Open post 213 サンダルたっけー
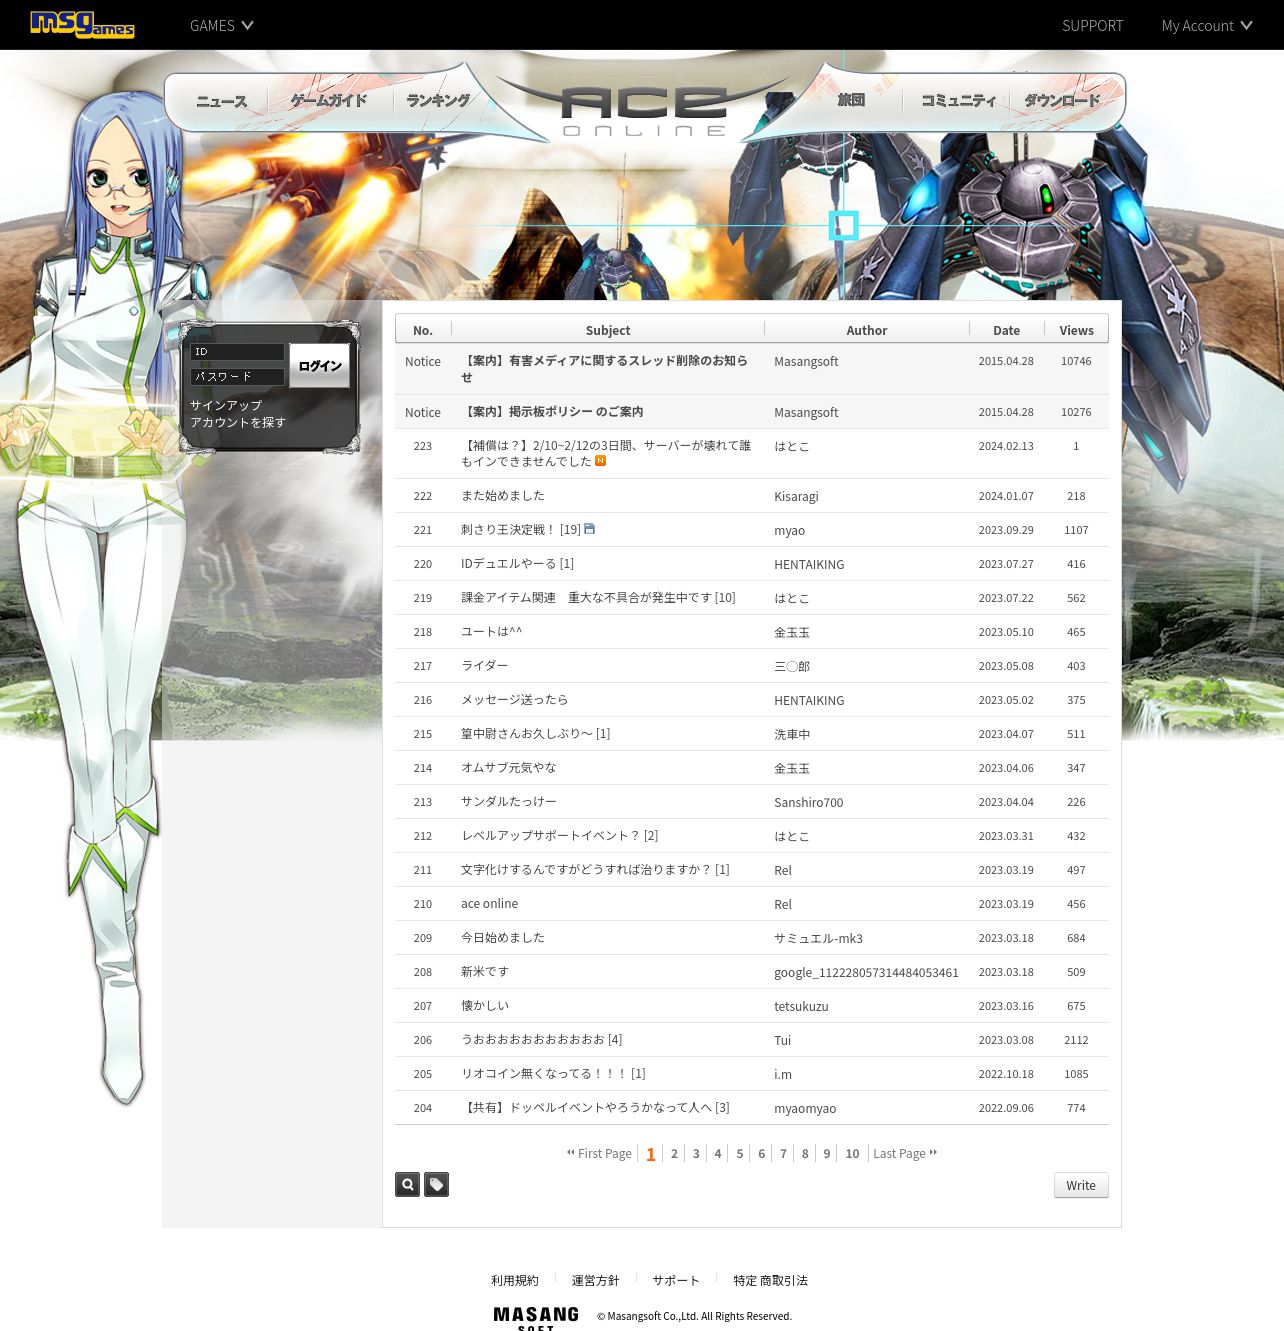This screenshot has width=1284, height=1331. point(508,802)
